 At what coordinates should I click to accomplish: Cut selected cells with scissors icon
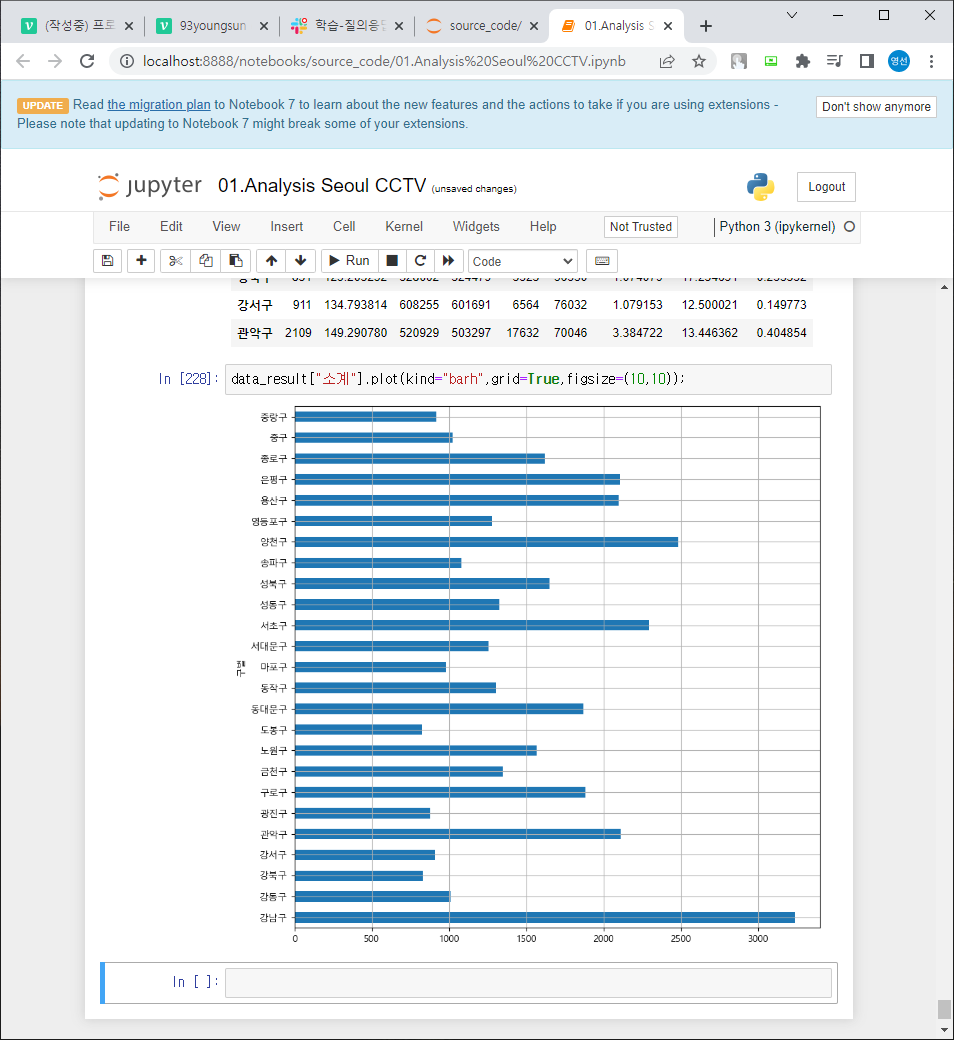pos(175,261)
